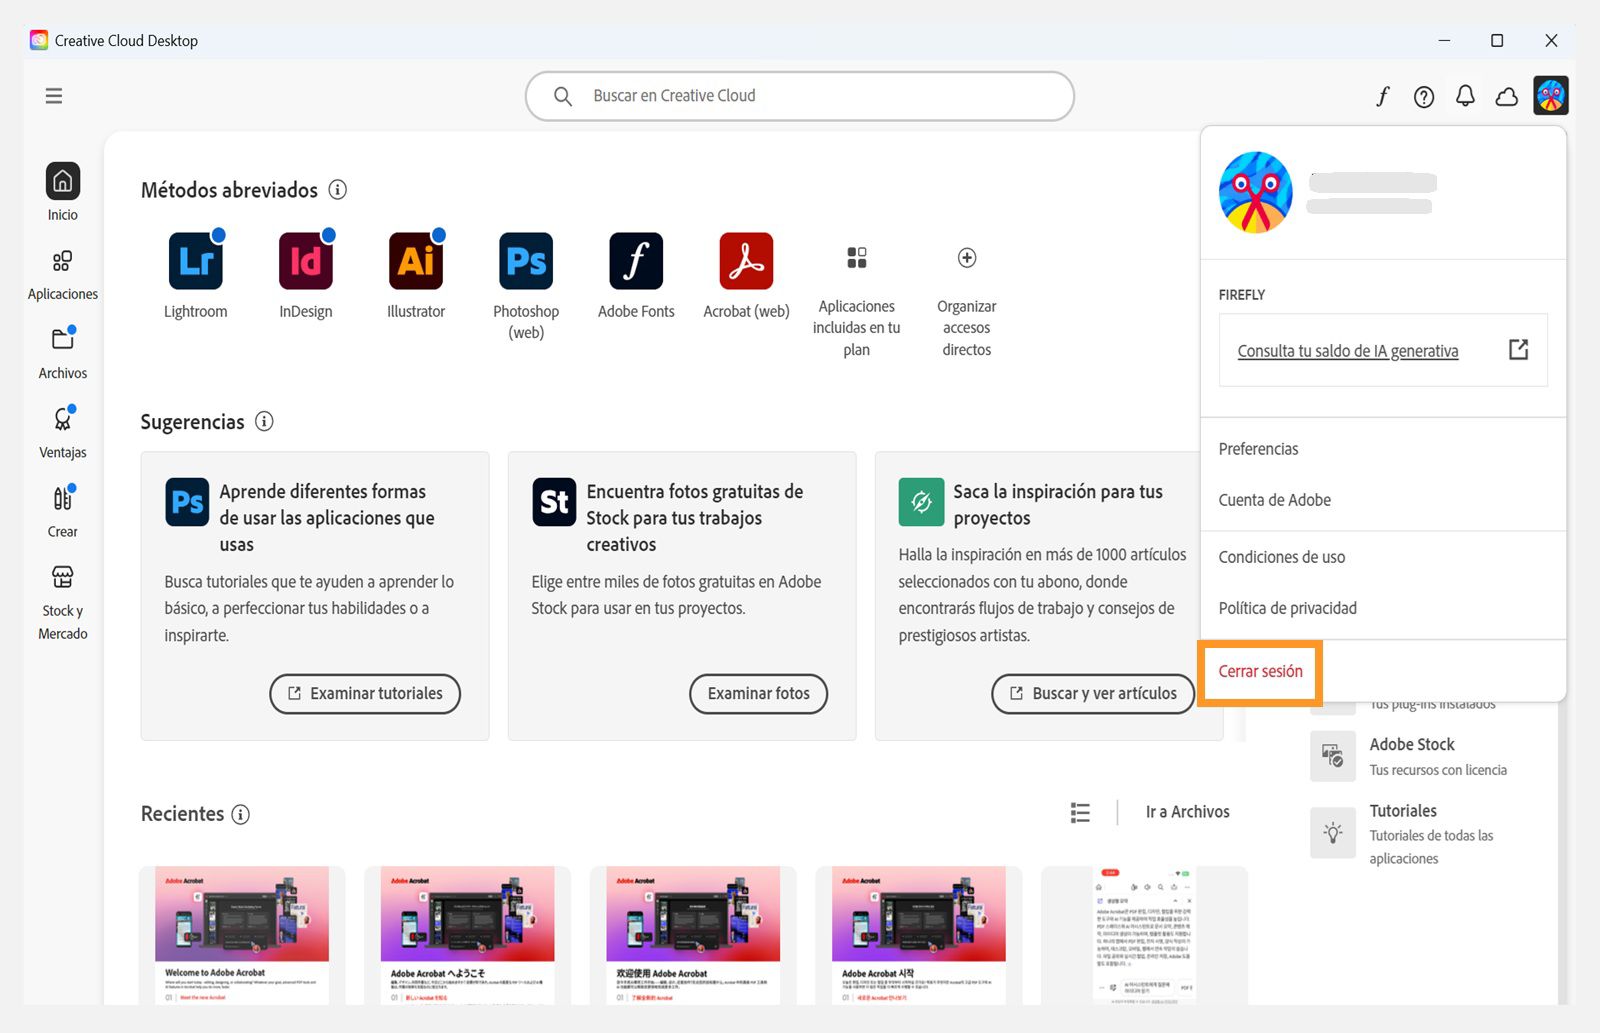Click external link icon beside generative AI balance
The image size is (1600, 1033).
click(1519, 349)
